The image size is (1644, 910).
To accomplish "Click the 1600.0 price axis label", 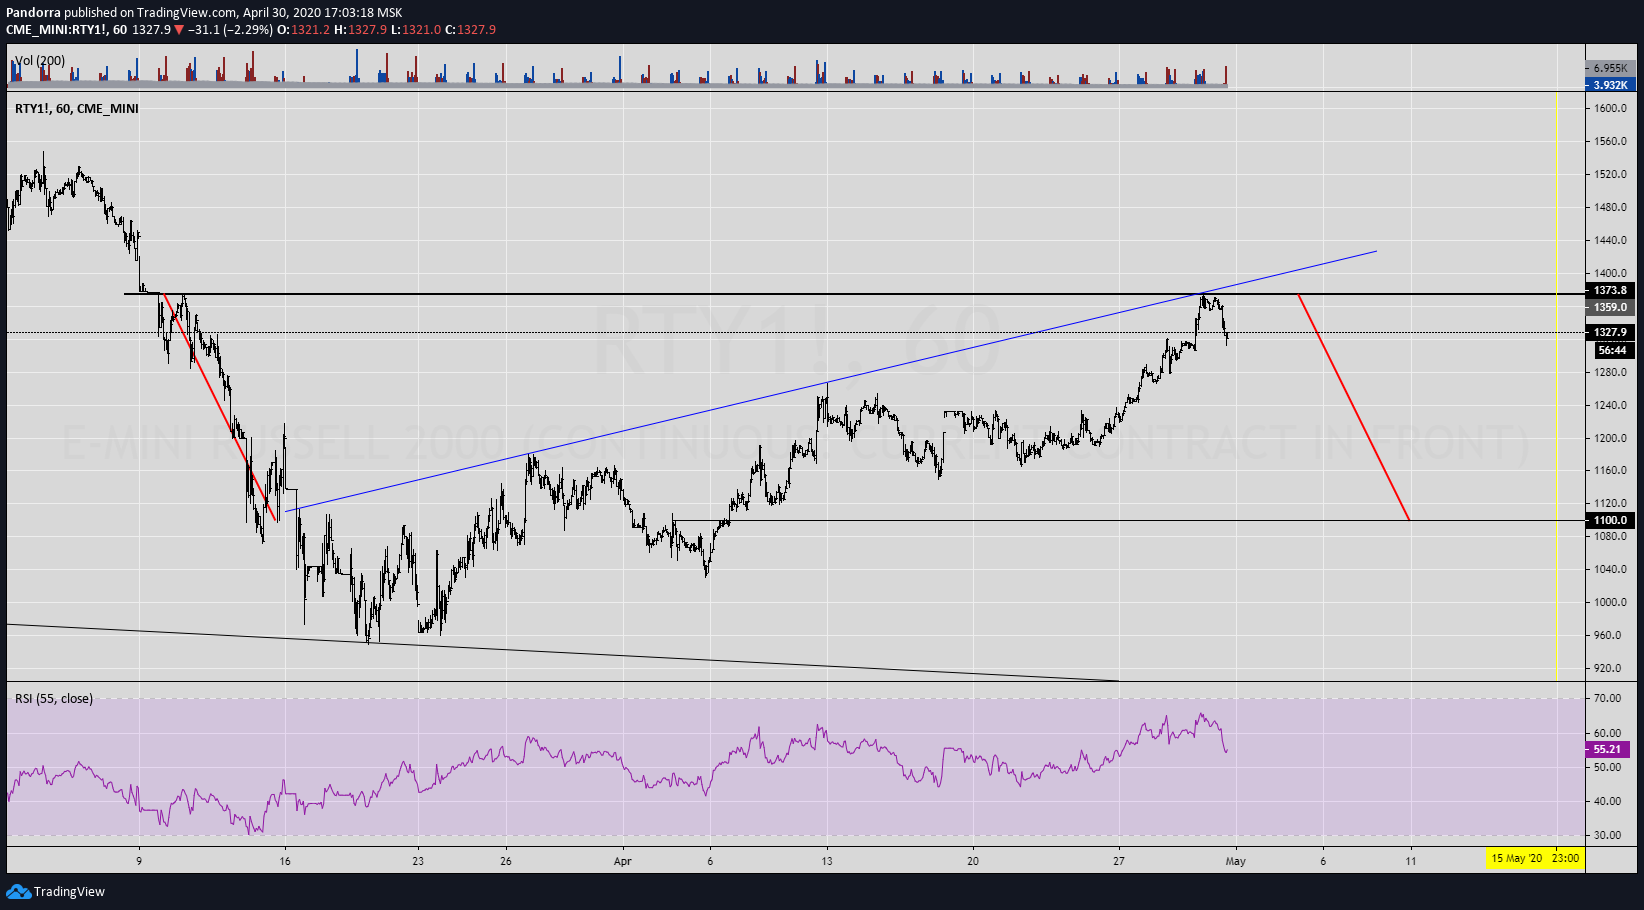I will coord(1611,108).
